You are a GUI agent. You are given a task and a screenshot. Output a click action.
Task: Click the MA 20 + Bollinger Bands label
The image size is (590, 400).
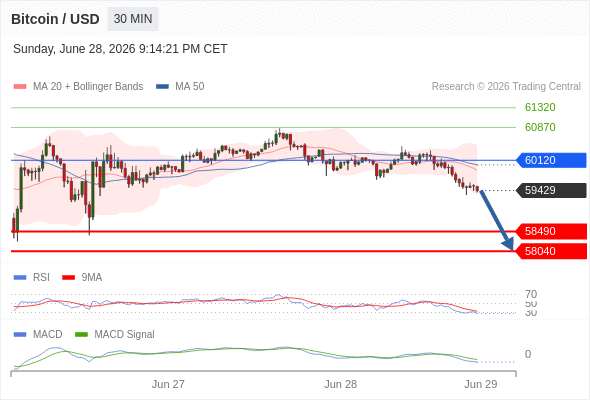[88, 87]
